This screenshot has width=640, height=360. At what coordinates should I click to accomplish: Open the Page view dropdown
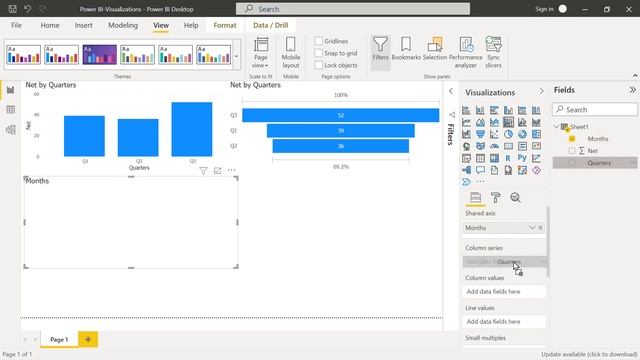tap(260, 53)
